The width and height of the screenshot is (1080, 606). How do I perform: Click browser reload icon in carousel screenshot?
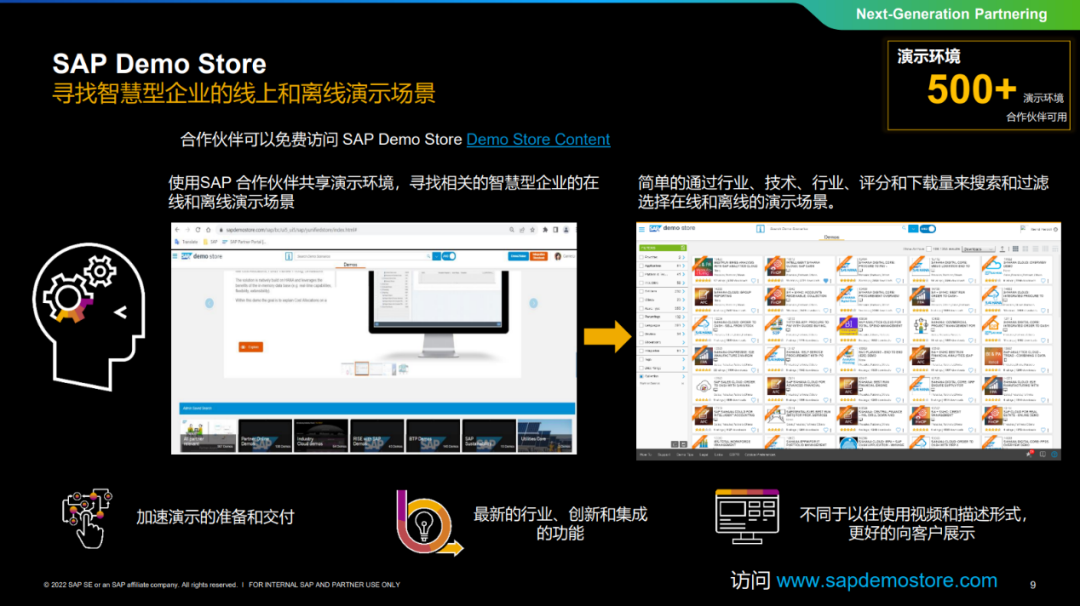[198, 230]
